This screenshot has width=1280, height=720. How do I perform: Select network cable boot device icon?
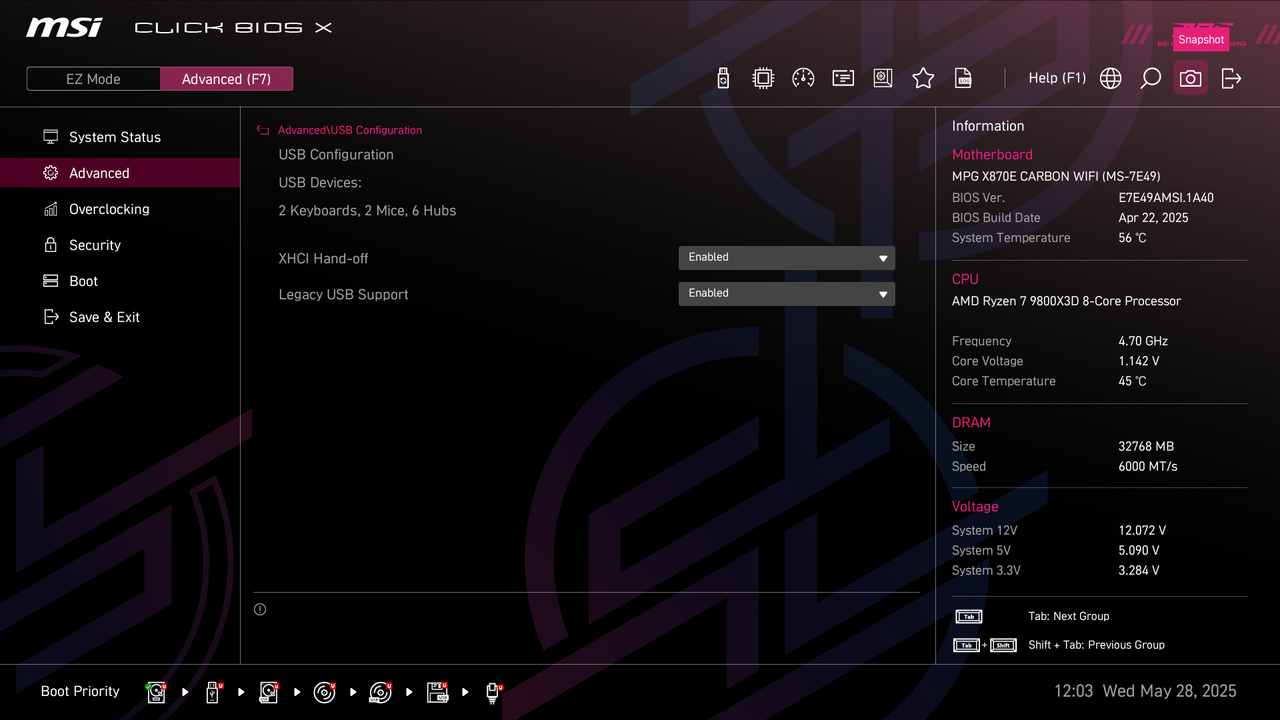point(493,691)
